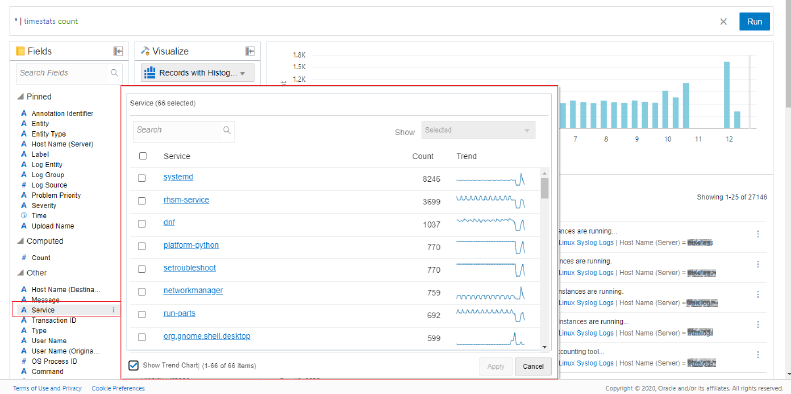Check the networkmanager checkbox
This screenshot has height=394, width=791.
tap(142, 292)
